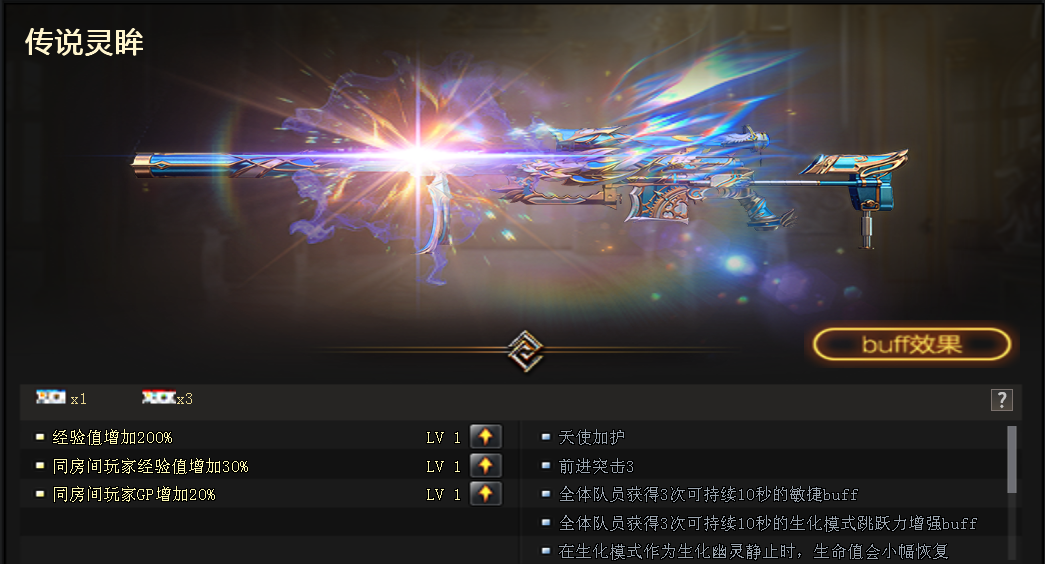Click the 传说灵眸 title text
This screenshot has width=1045, height=564.
84,42
